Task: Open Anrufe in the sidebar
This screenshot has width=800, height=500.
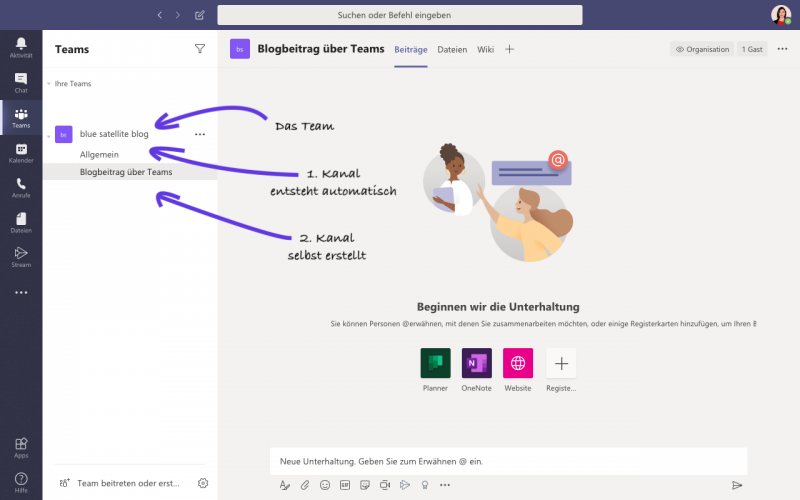Action: pyautogui.click(x=21, y=187)
